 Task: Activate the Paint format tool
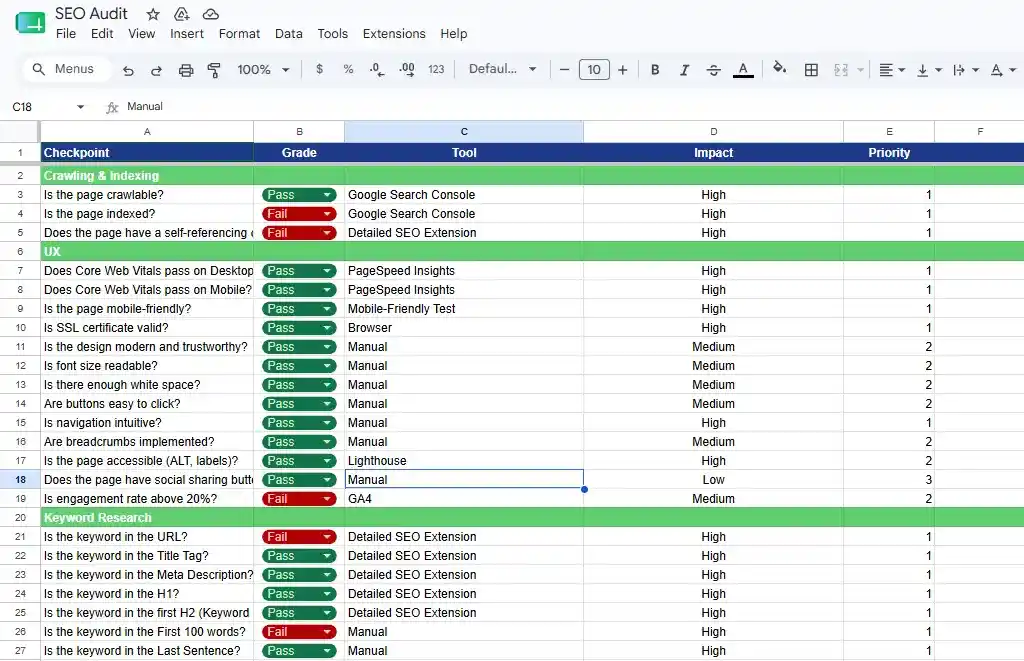pyautogui.click(x=214, y=70)
